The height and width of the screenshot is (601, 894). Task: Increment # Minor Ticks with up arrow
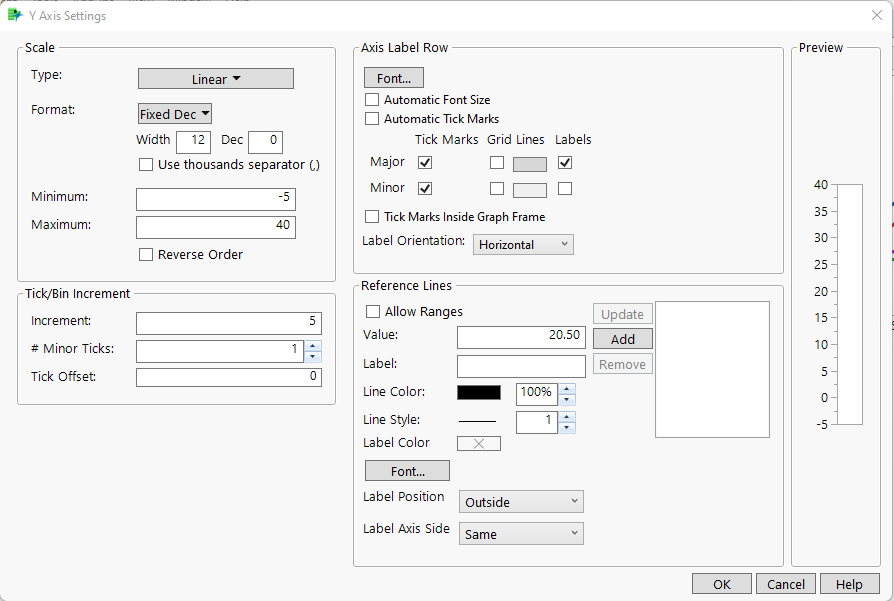(x=312, y=345)
